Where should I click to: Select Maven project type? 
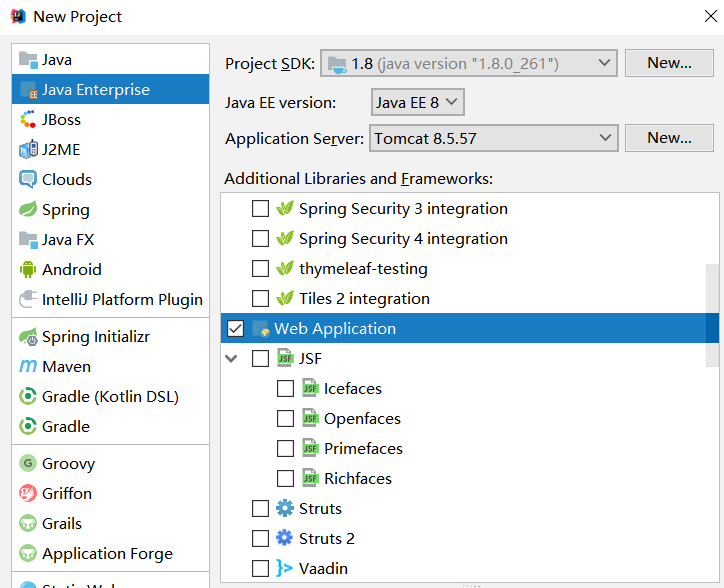(x=110, y=367)
